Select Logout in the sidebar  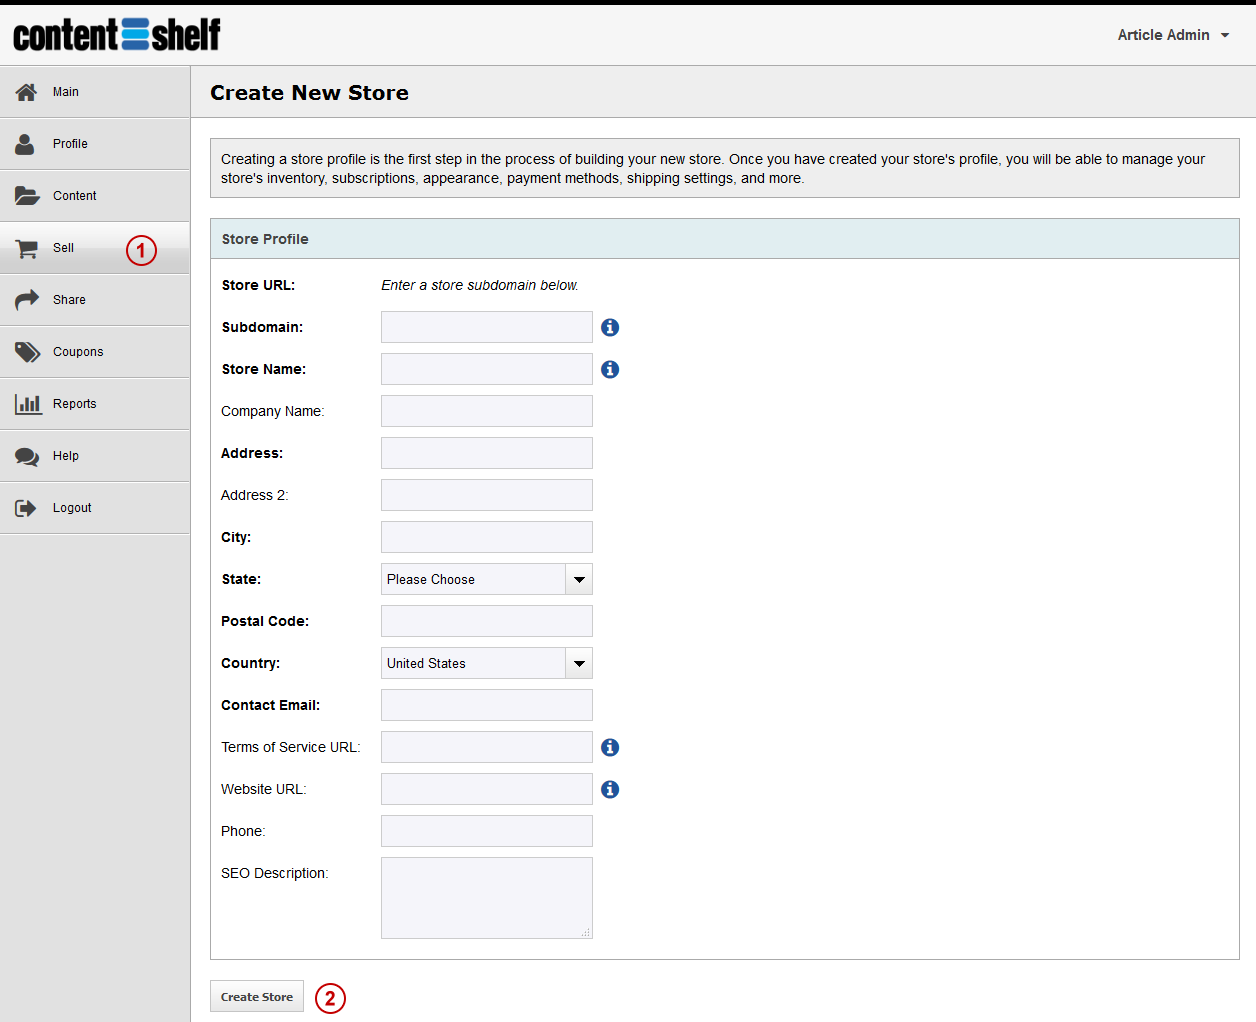[72, 508]
